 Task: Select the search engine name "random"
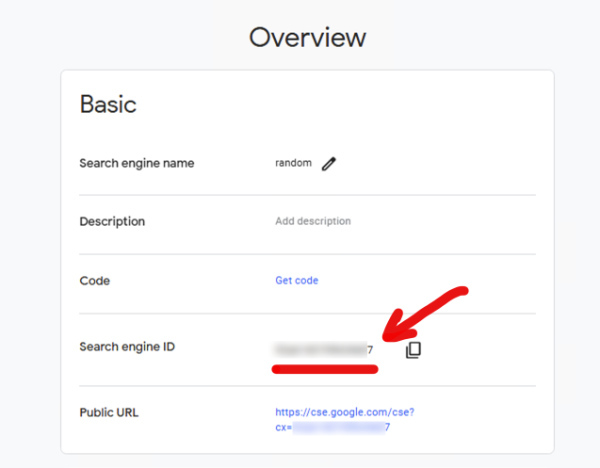click(294, 163)
